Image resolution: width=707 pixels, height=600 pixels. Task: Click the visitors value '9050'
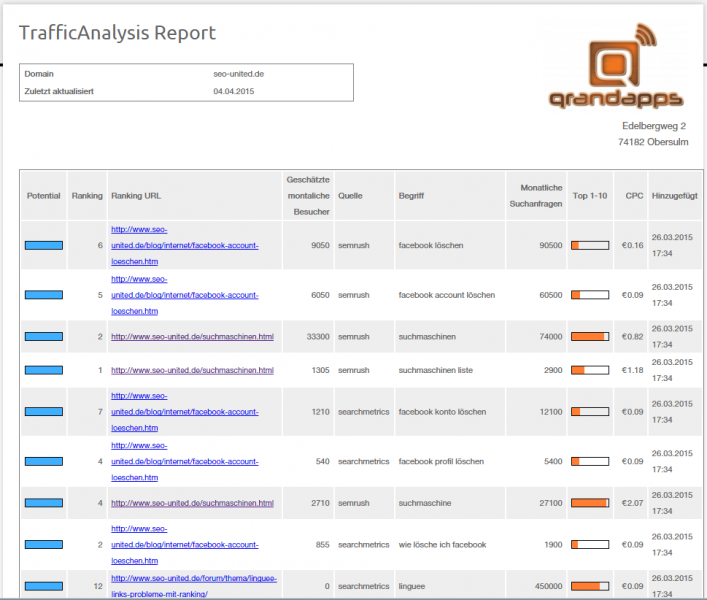320,245
